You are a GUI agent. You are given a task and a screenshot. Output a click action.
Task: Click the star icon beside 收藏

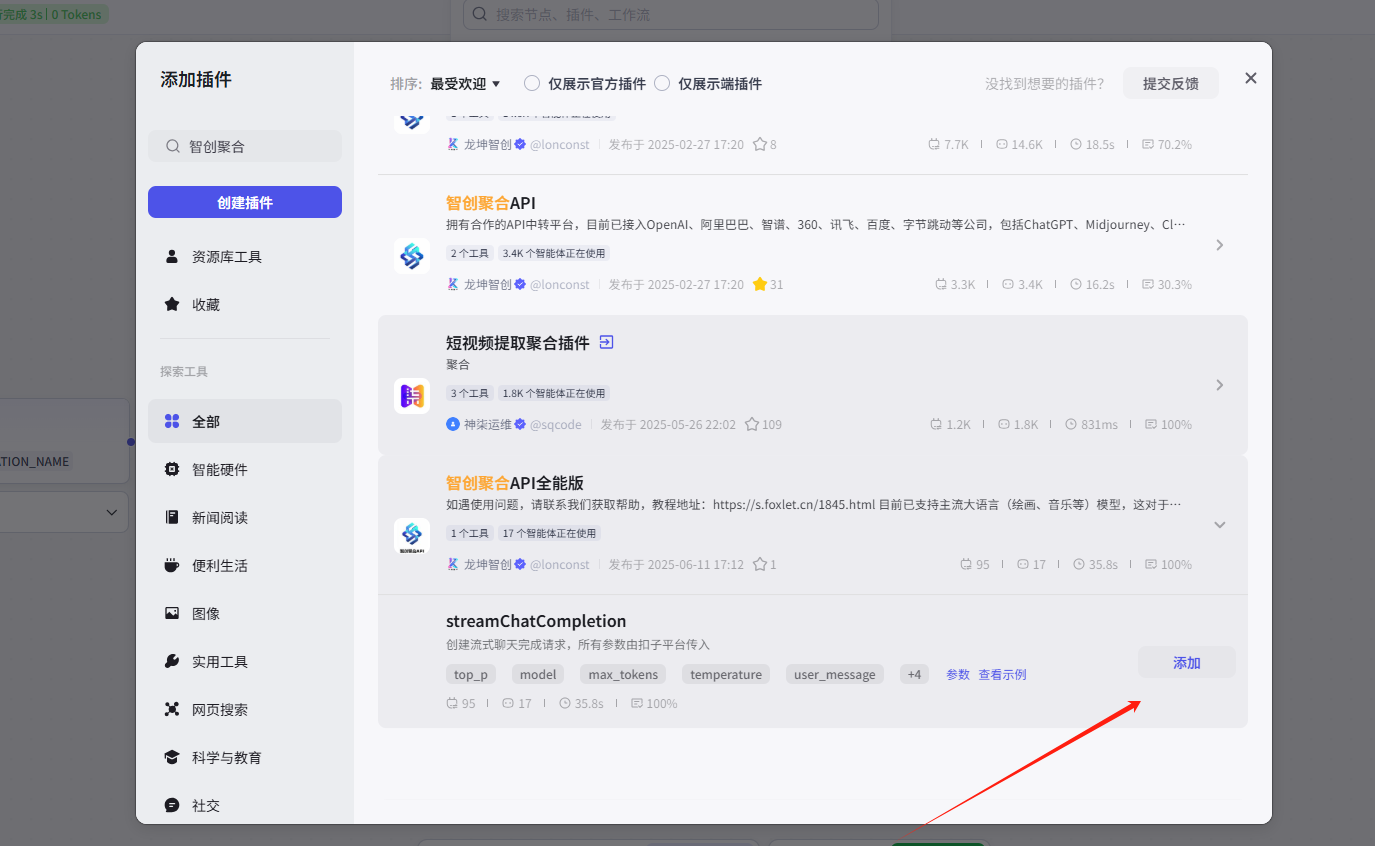point(172,305)
